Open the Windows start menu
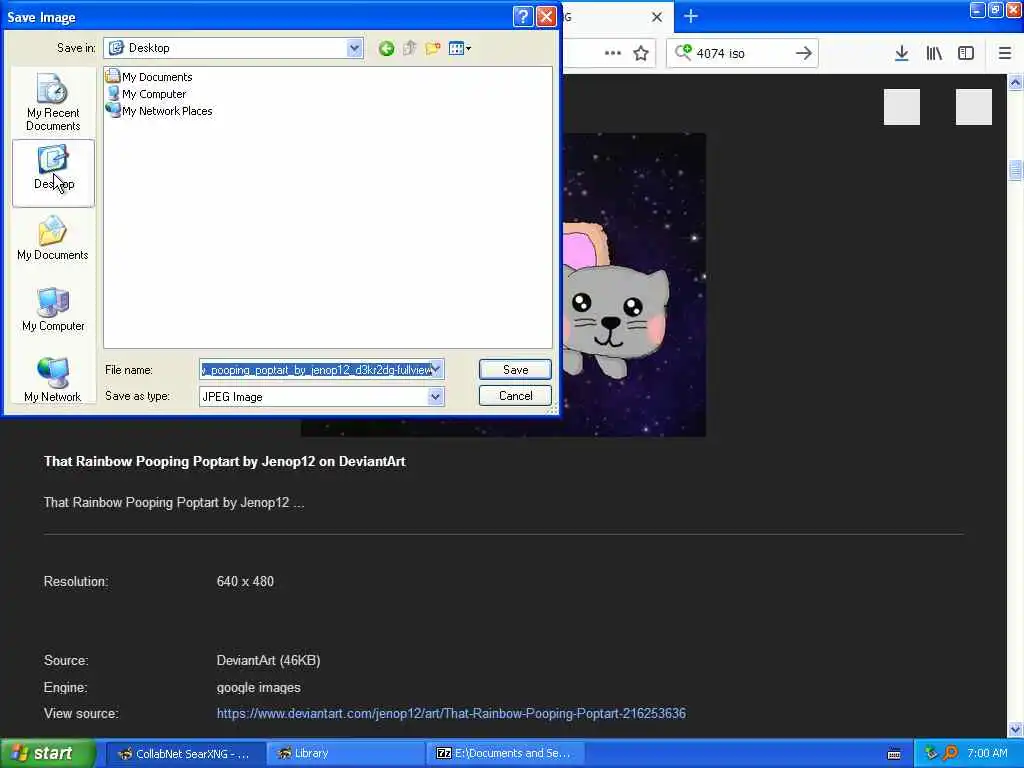The height and width of the screenshot is (768, 1024). (47, 753)
